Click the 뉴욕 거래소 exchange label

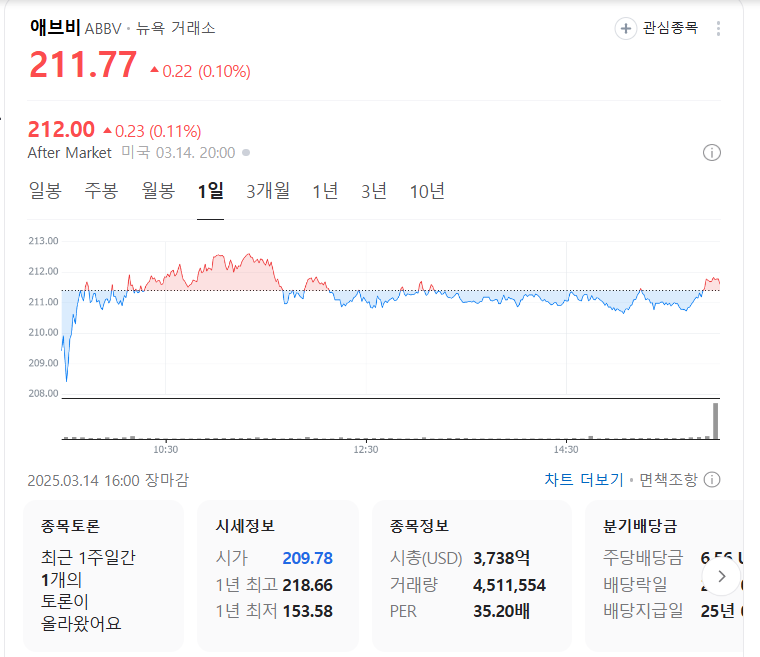click(x=175, y=28)
